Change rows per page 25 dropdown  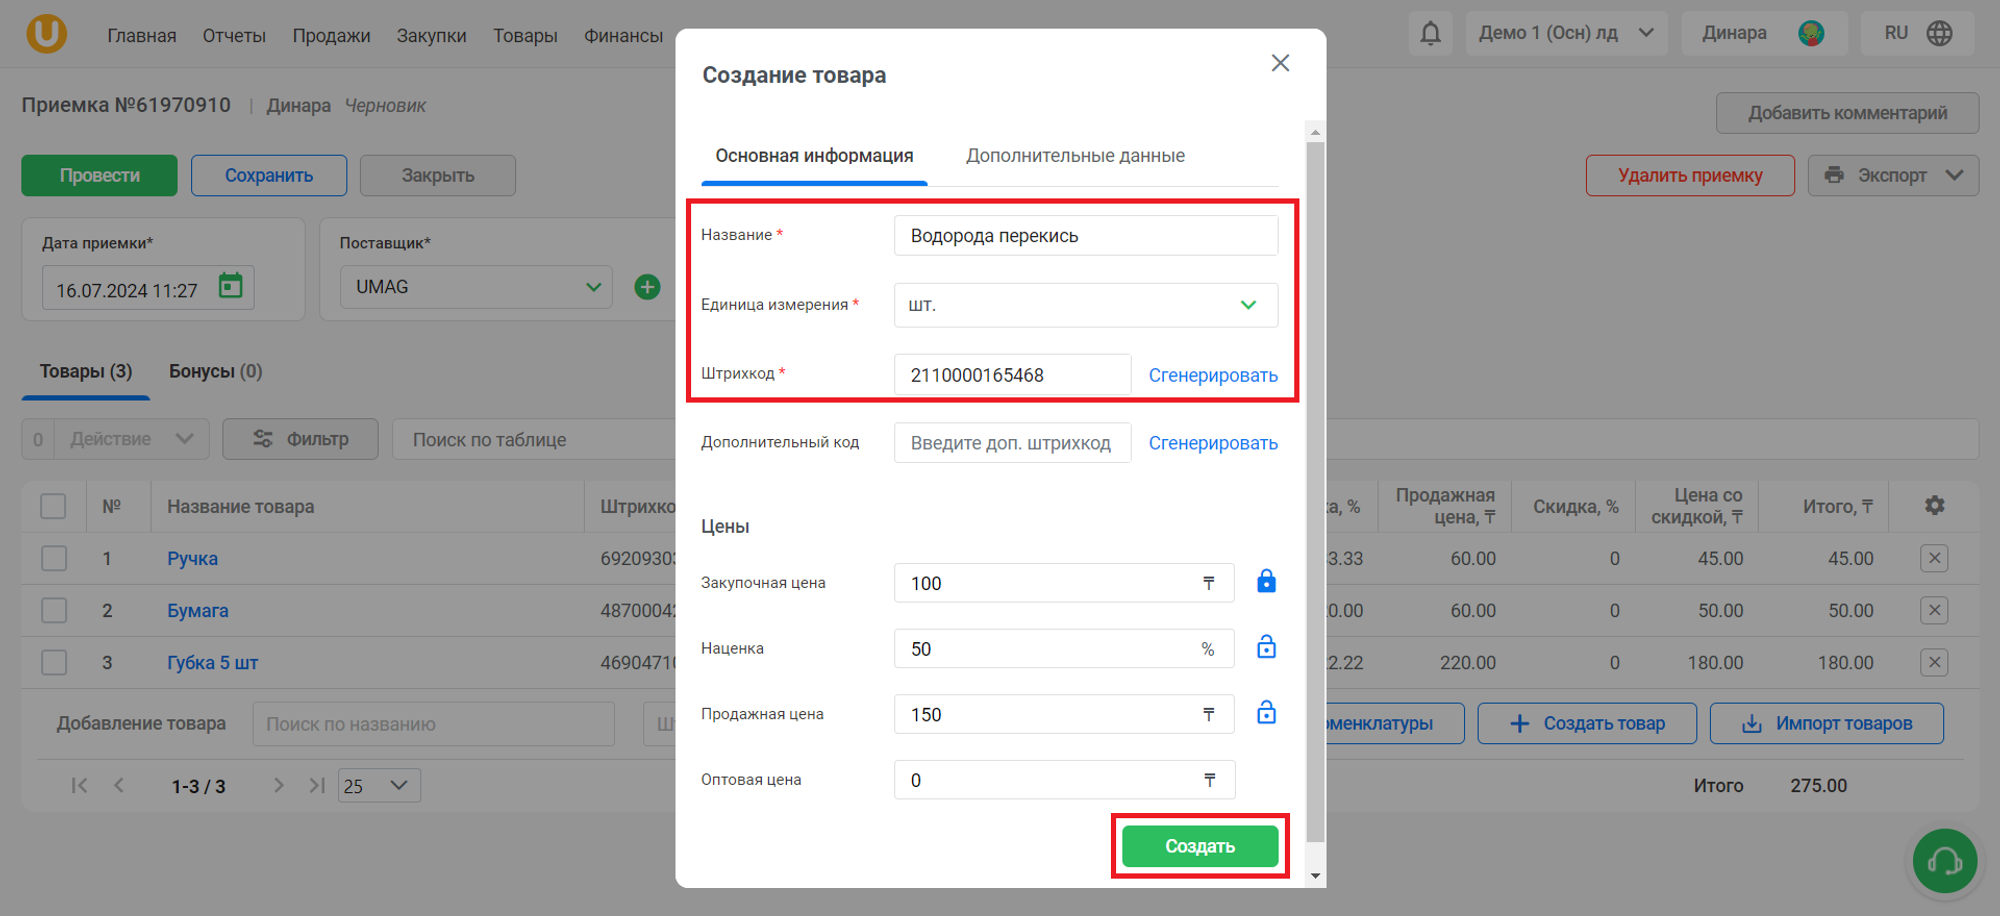click(x=379, y=785)
